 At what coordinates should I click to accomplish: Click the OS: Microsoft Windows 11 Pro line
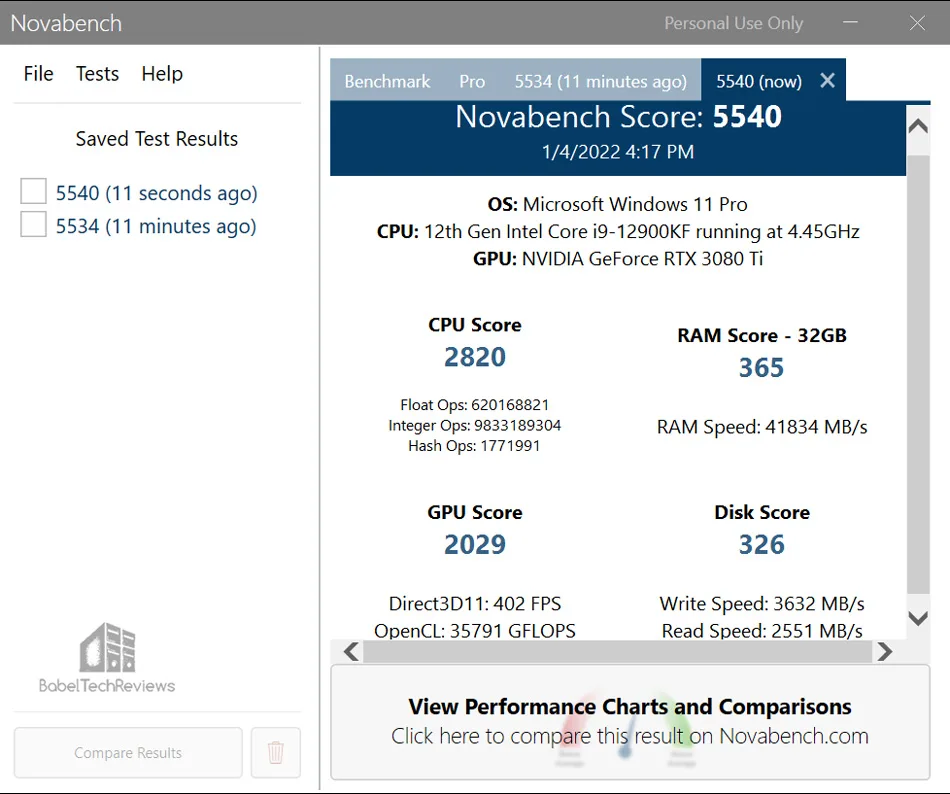617,204
